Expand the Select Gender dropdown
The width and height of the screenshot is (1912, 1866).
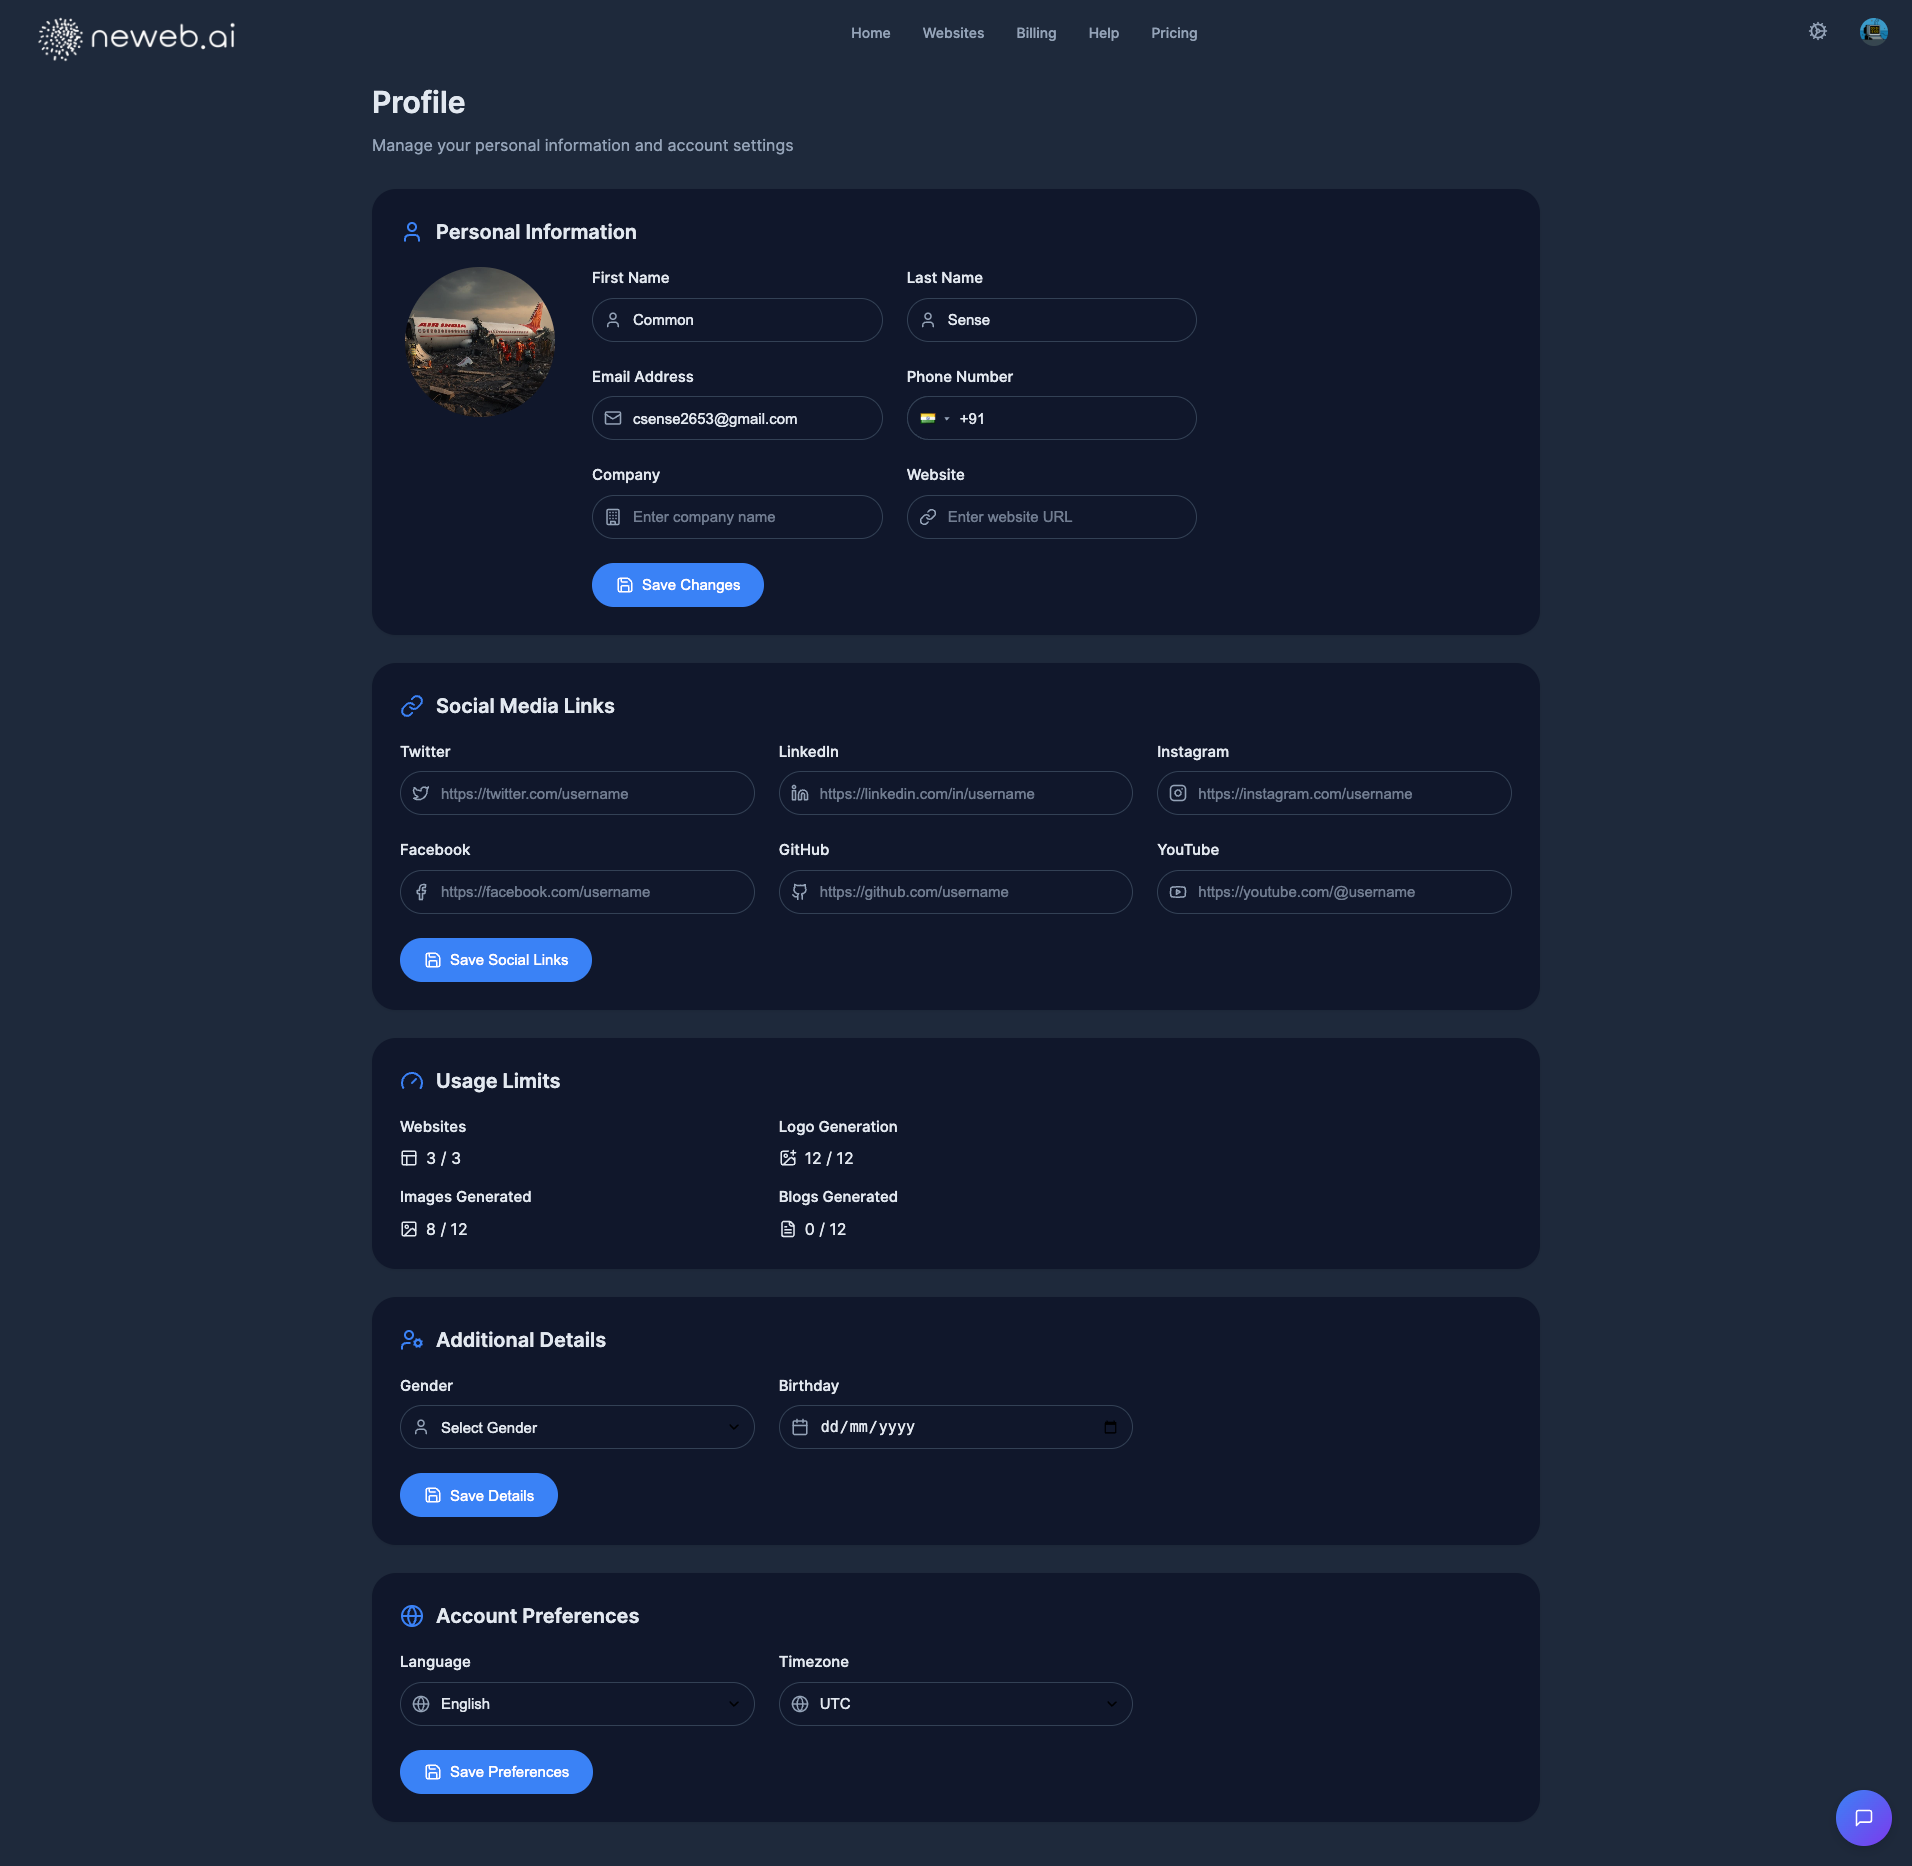coord(577,1427)
